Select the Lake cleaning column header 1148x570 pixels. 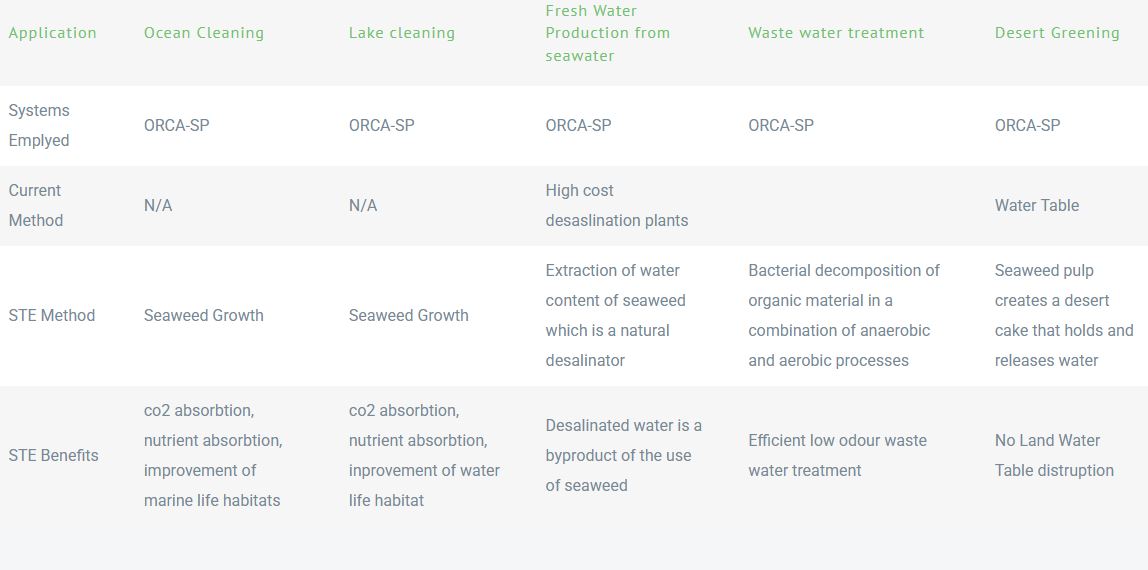pyautogui.click(x=401, y=33)
